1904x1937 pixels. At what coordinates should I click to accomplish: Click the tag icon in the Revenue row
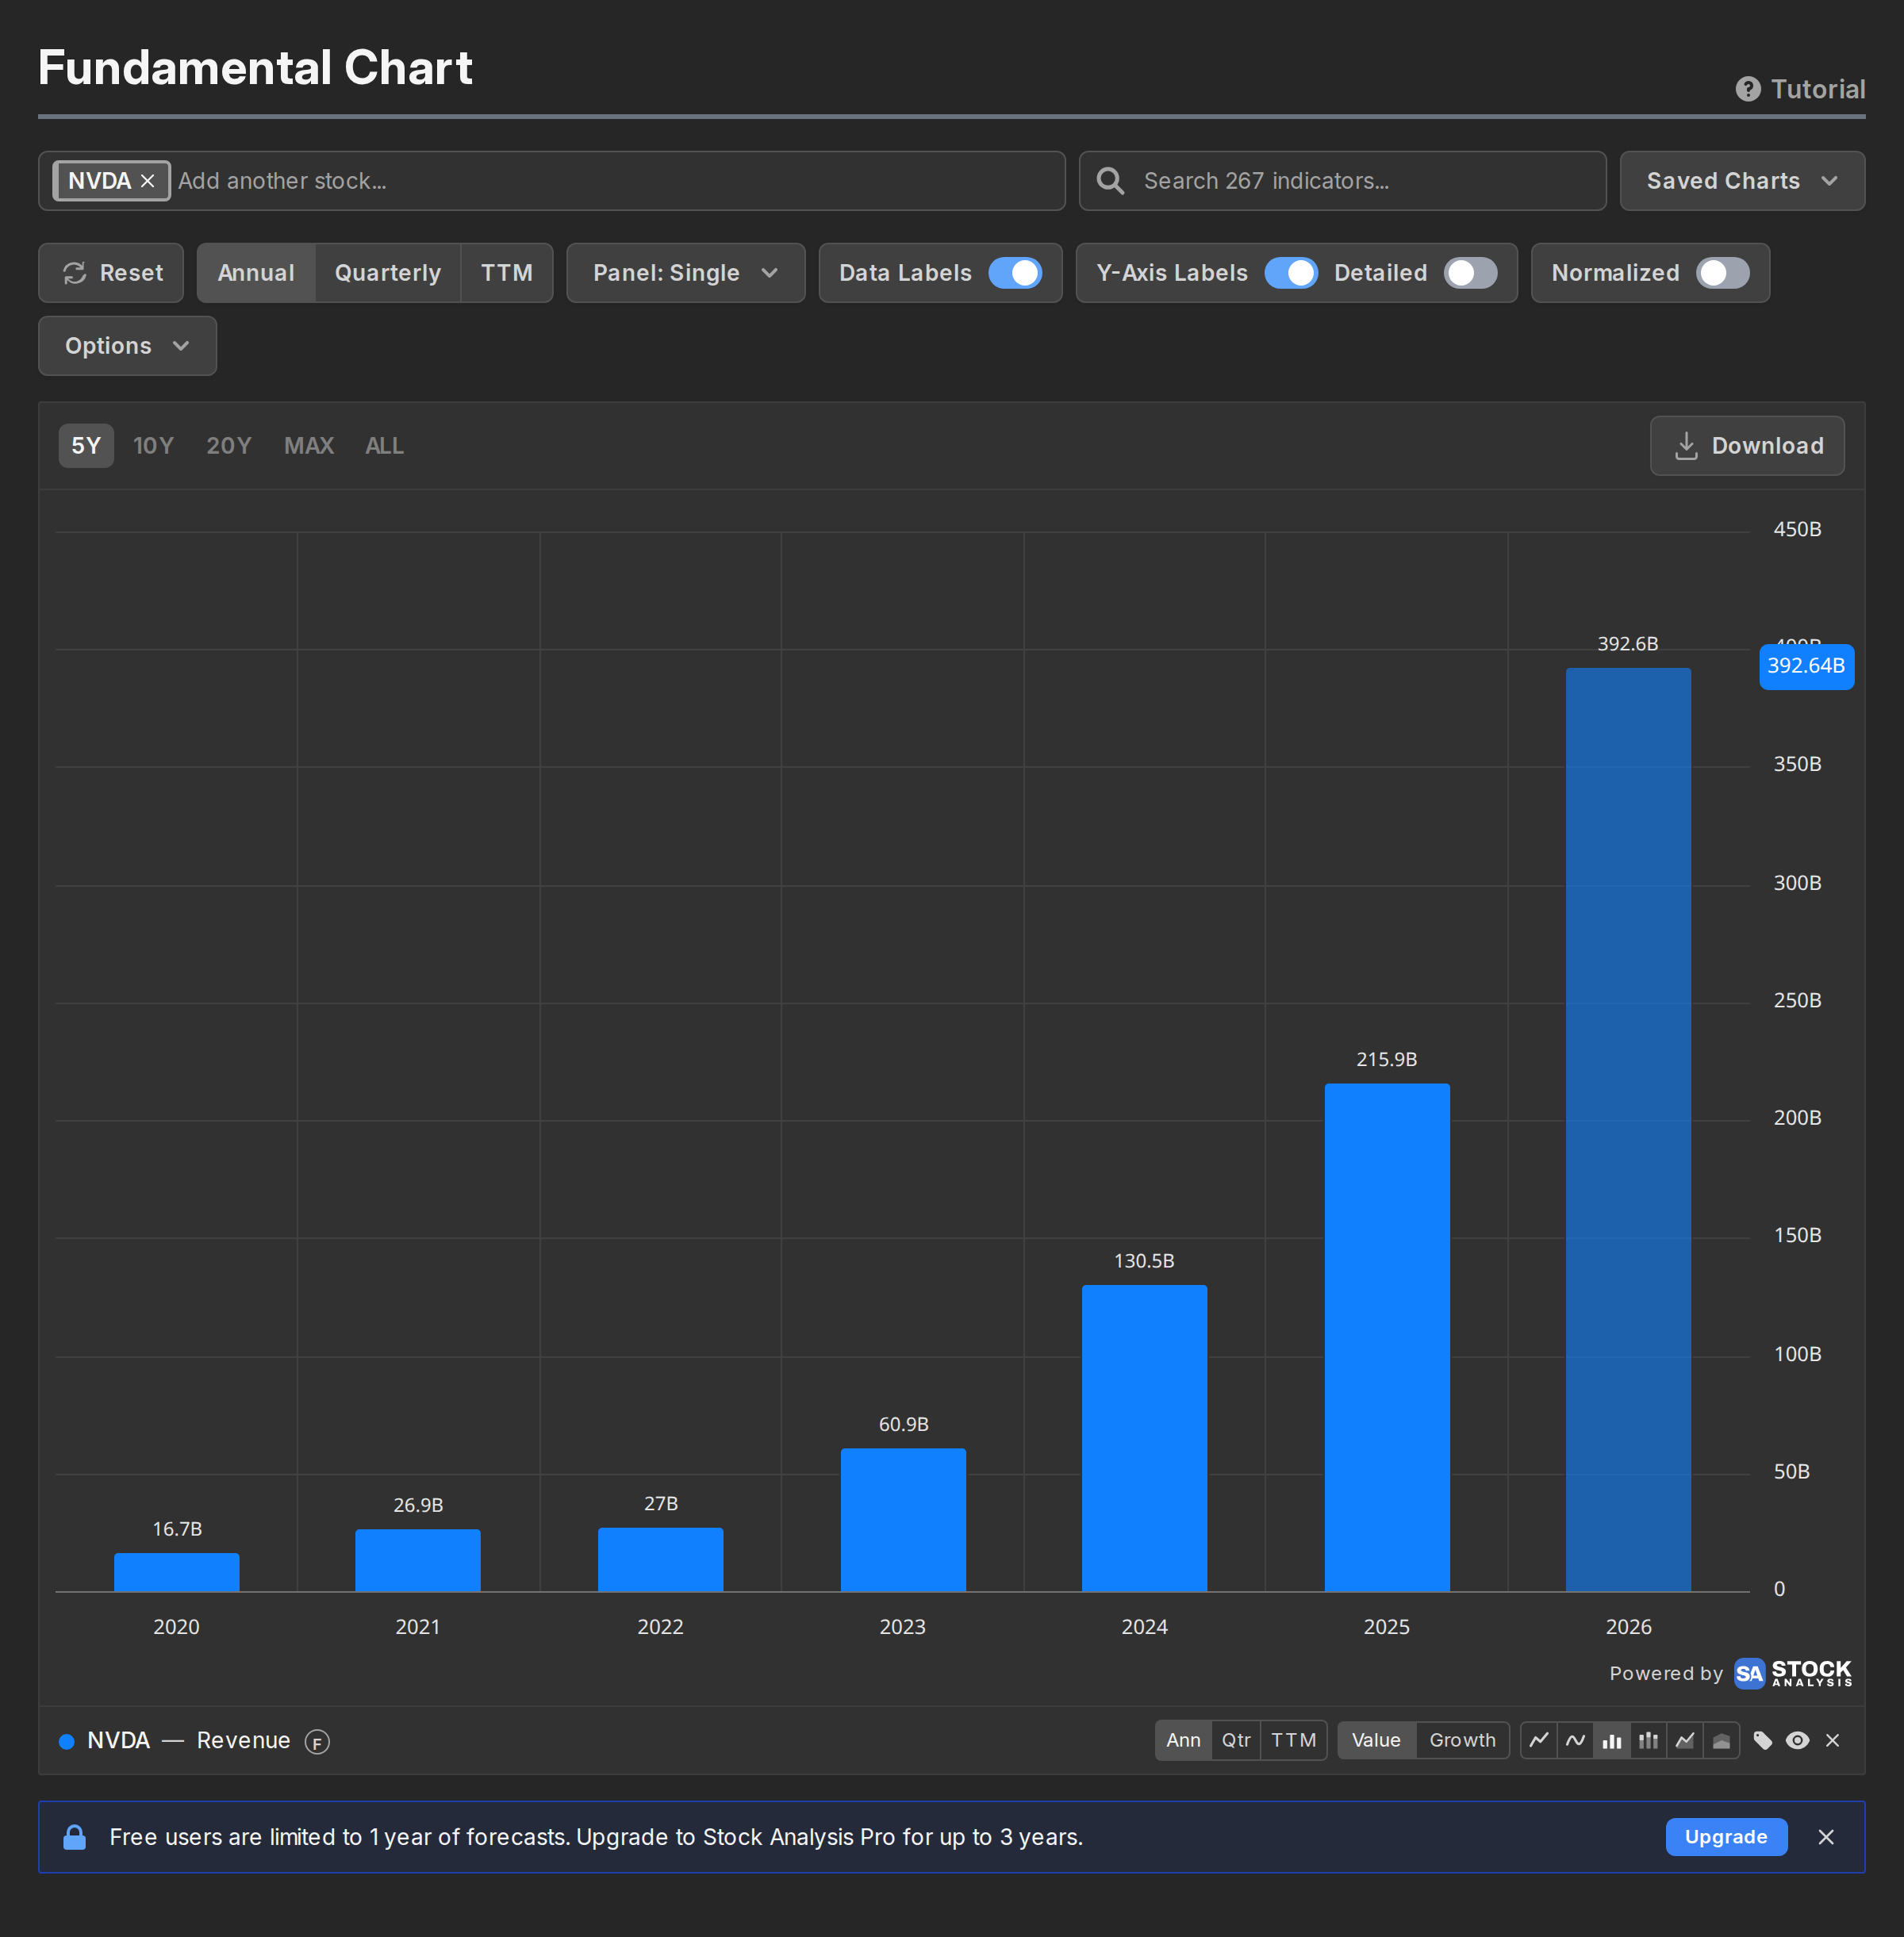pyautogui.click(x=1763, y=1741)
